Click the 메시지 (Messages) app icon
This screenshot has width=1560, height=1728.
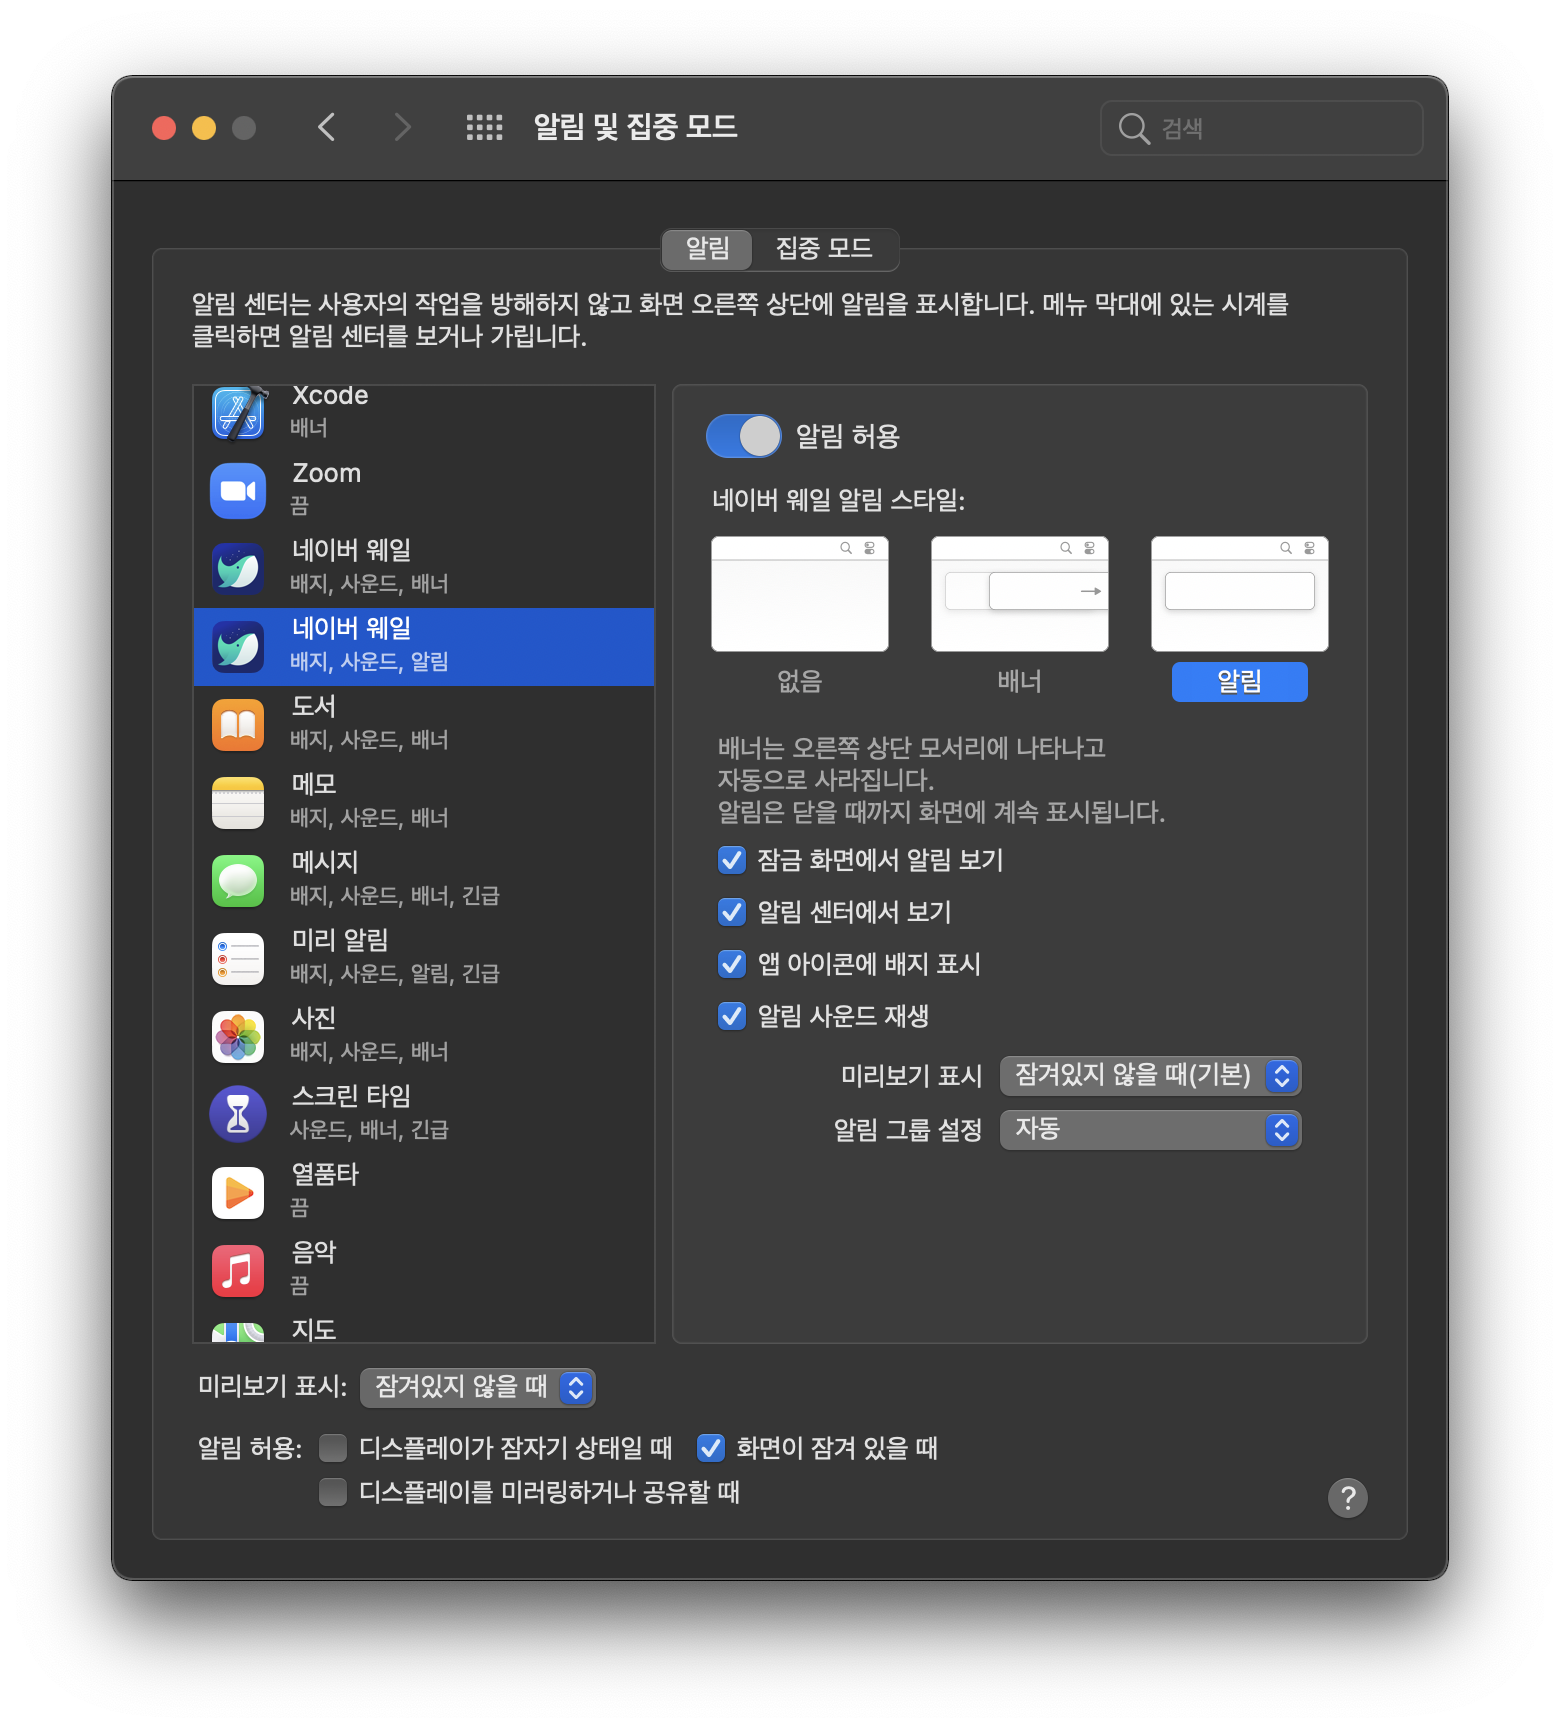238,881
